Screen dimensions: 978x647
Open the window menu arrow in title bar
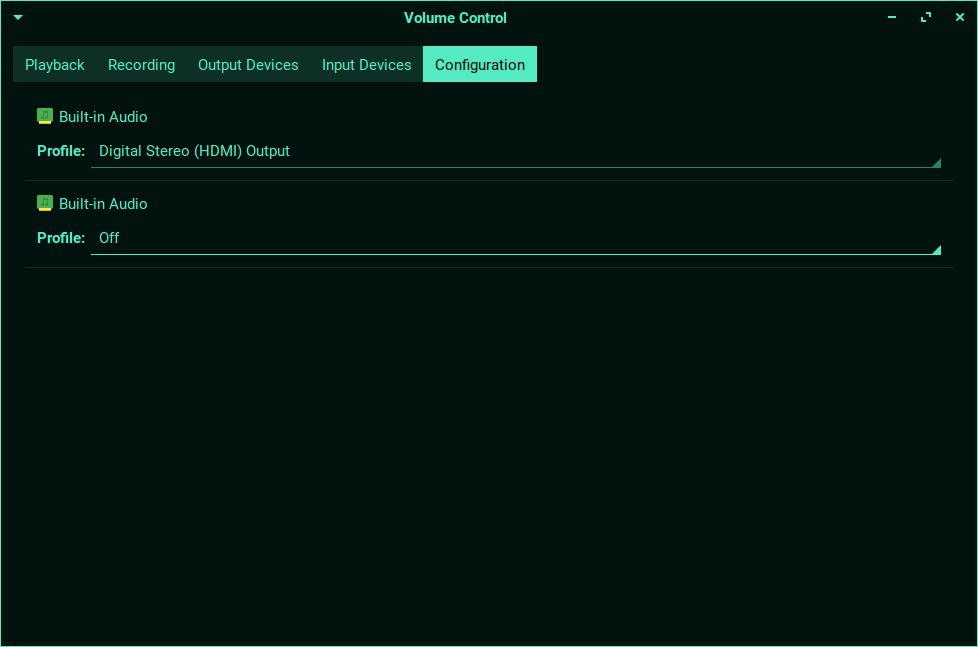click(x=18, y=18)
